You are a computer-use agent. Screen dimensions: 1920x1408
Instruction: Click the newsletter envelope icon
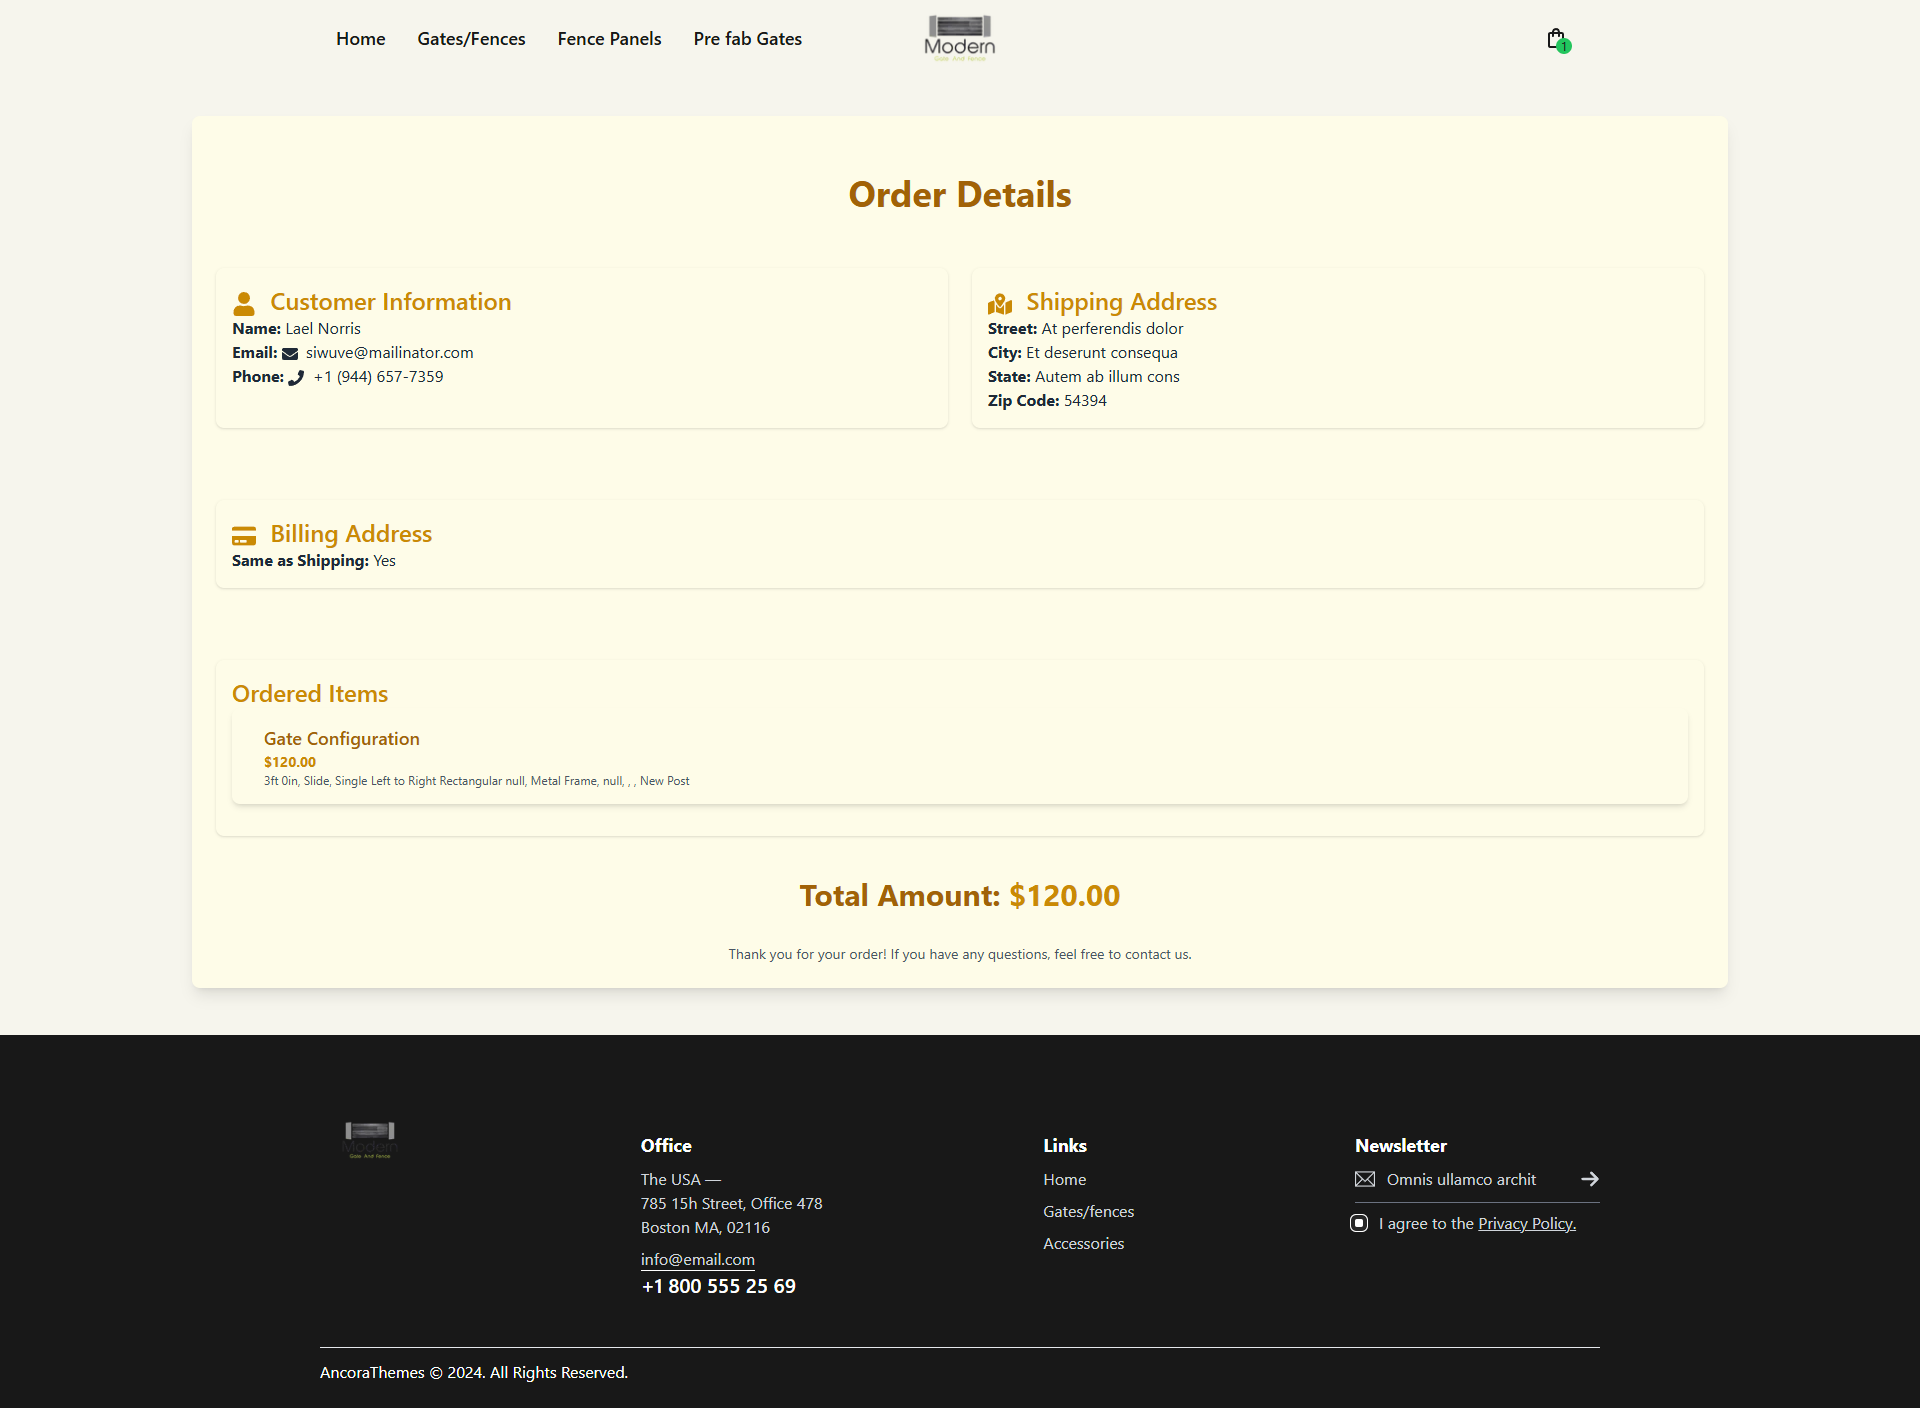pos(1365,1179)
